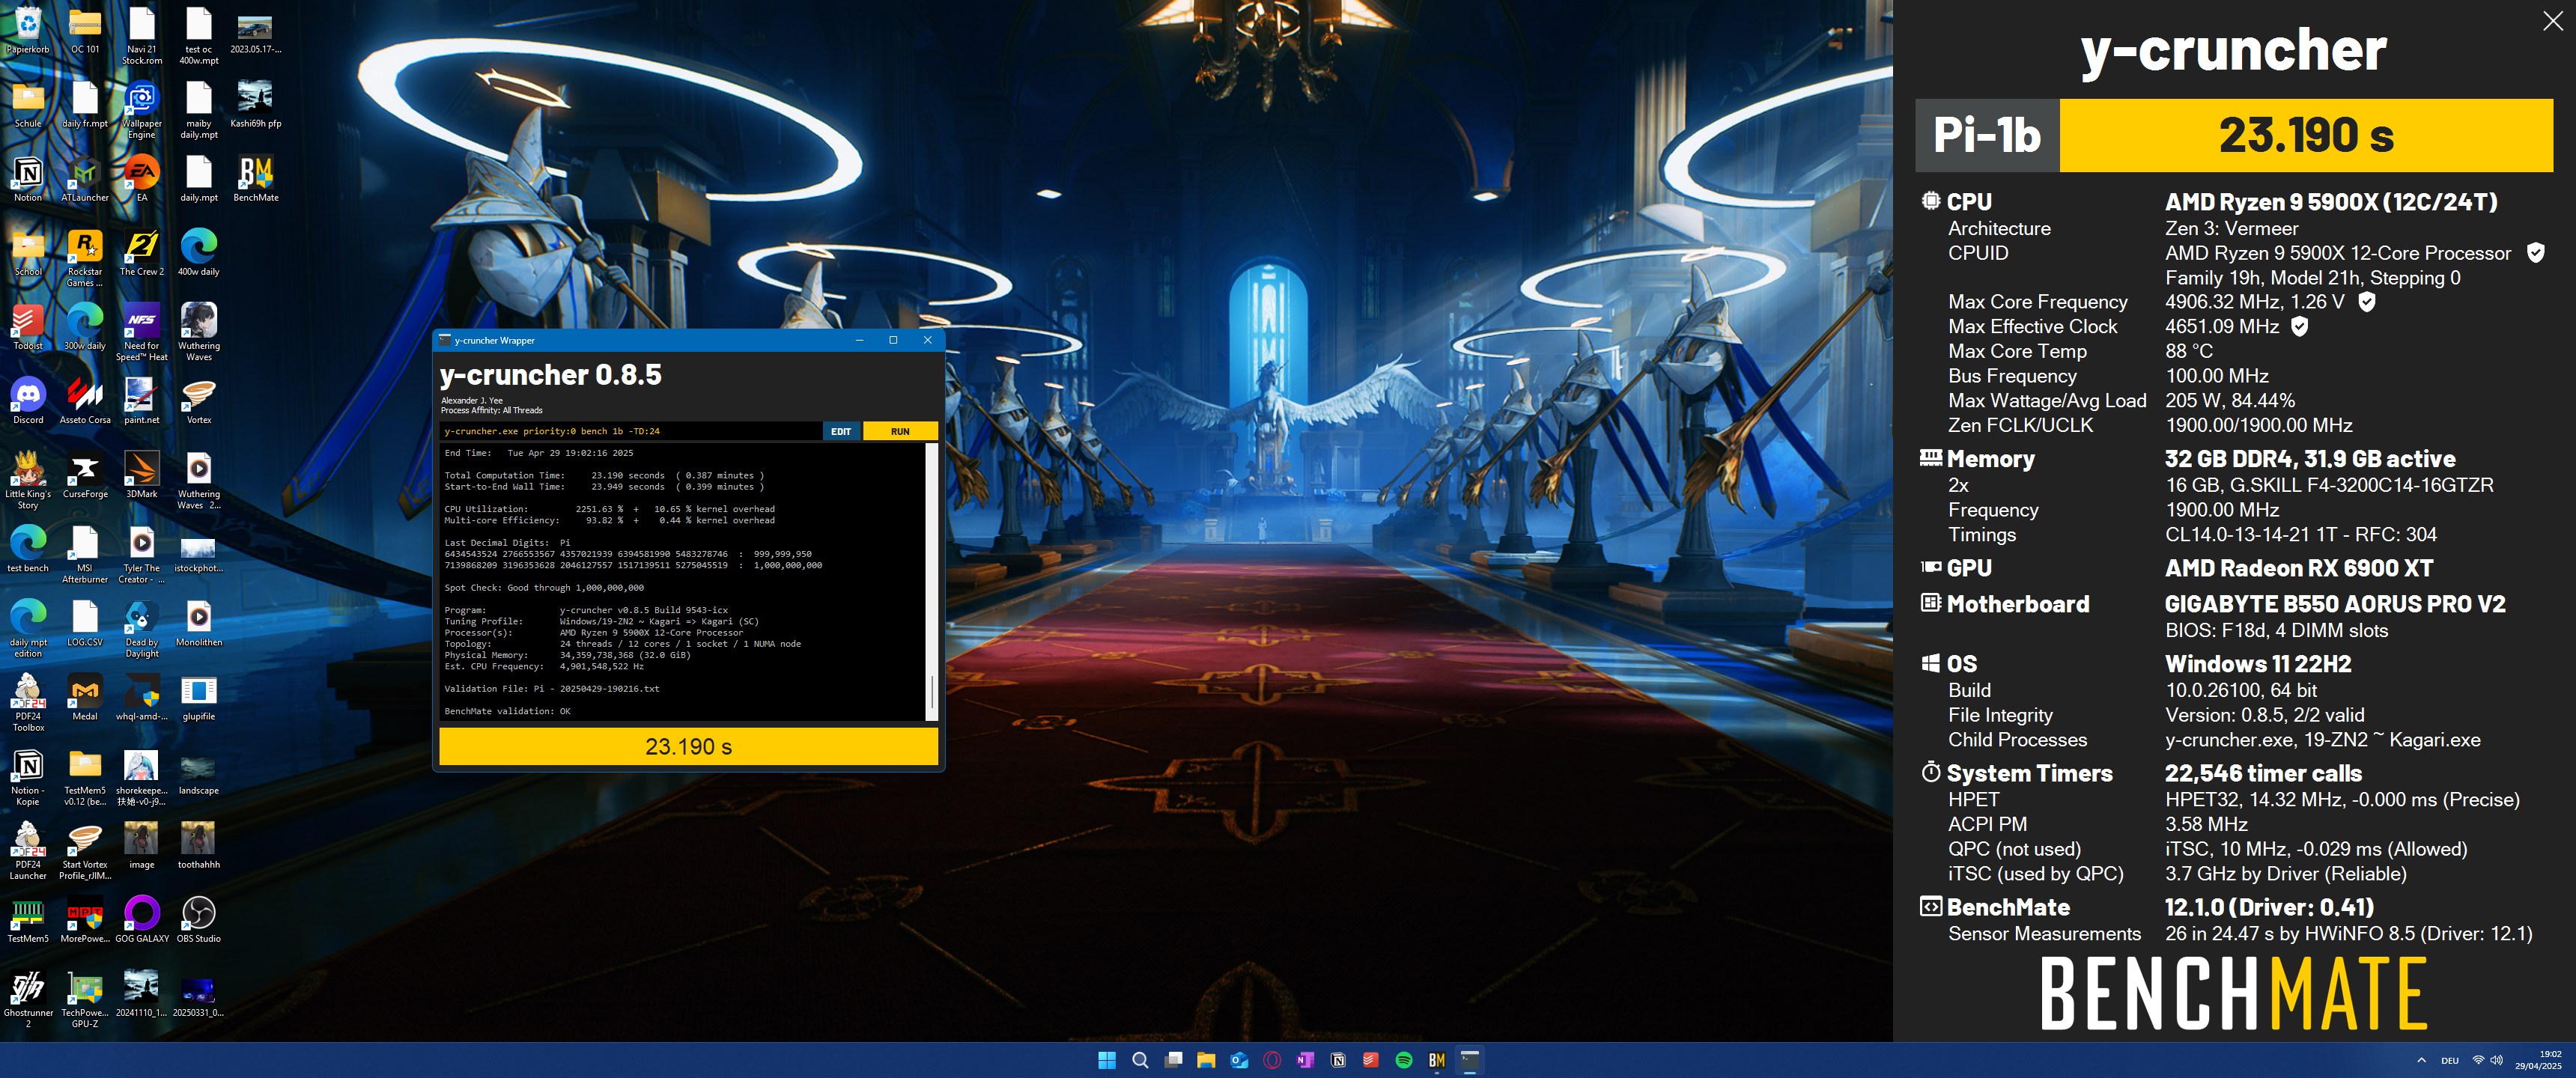Open the Windows Start menu
This screenshot has width=2576, height=1078.
tap(1107, 1060)
